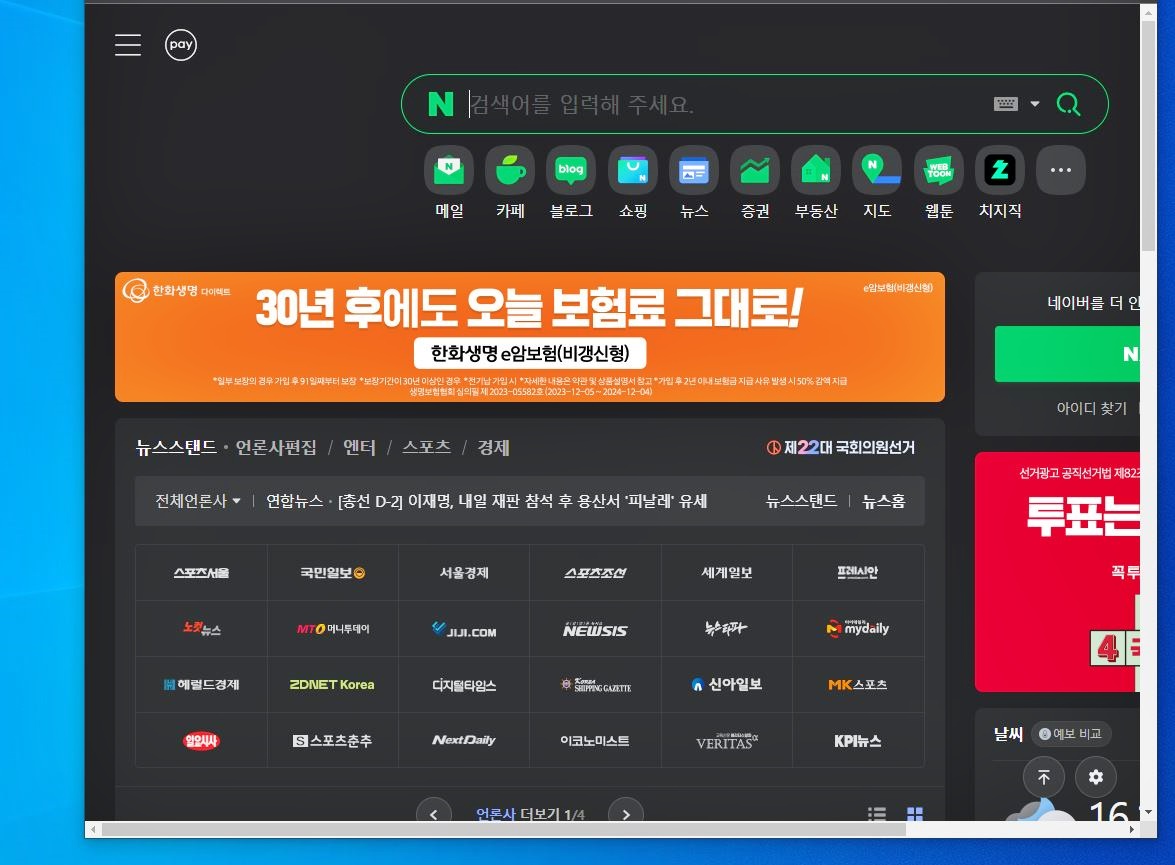Viewport: 1175px width, 865px height.
Task: Open the KPI뉴스 press logo
Action: [x=858, y=741]
